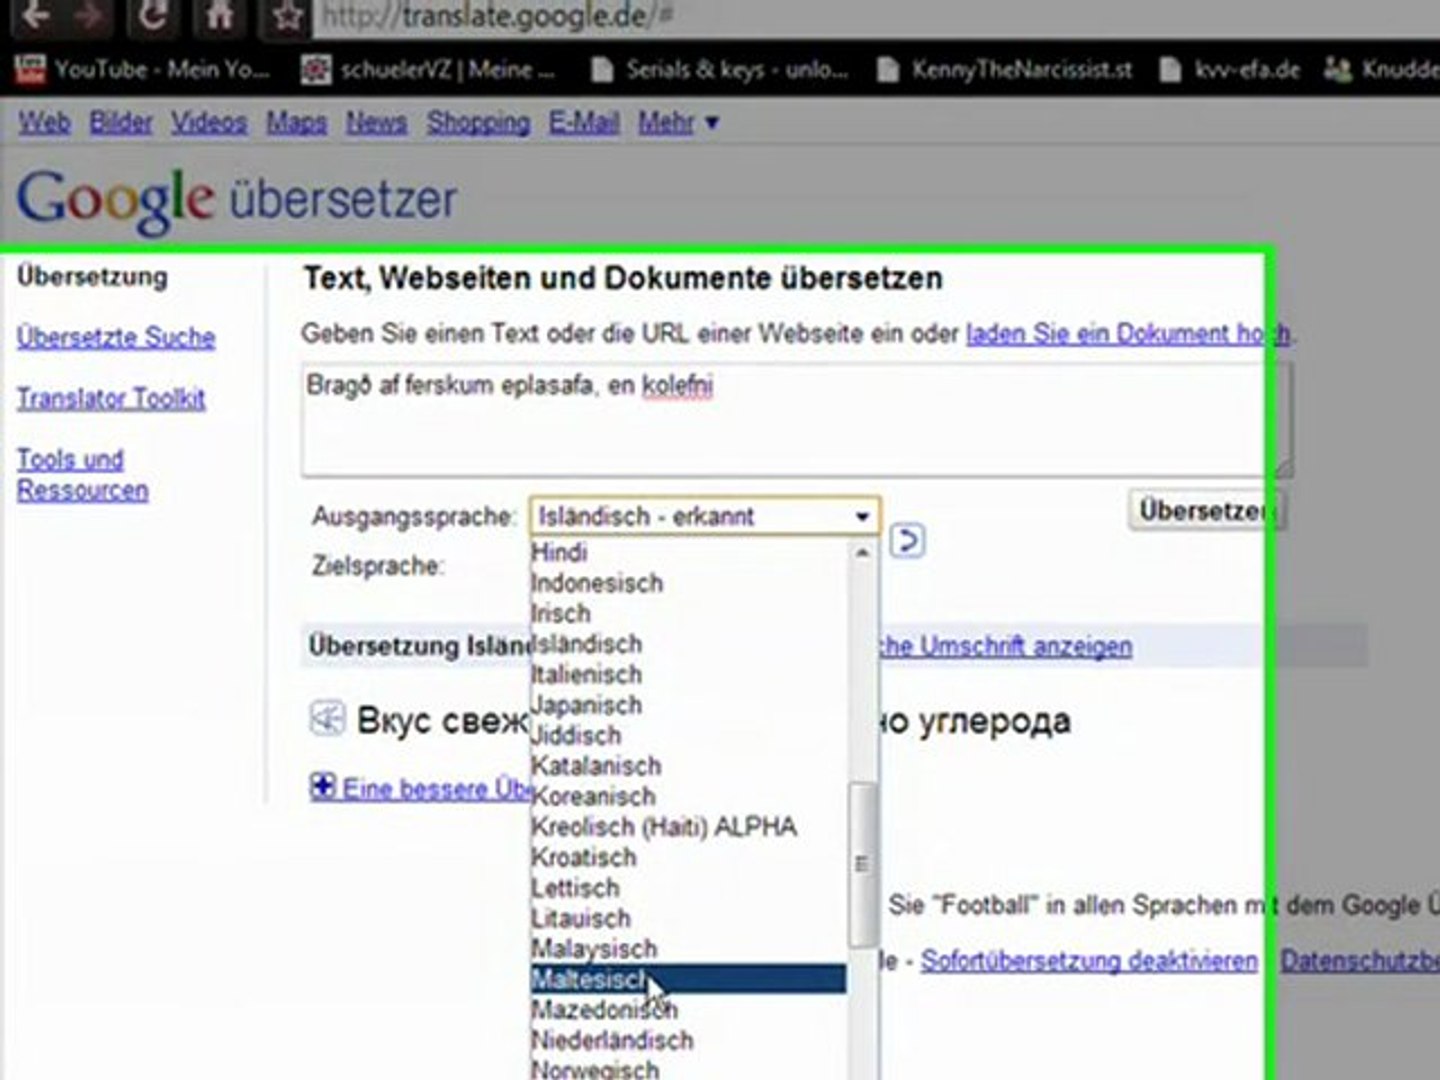The image size is (1440, 1080).
Task: Click the plus icon beside 'Eine bessere Üb…'
Action: pyautogui.click(x=323, y=787)
